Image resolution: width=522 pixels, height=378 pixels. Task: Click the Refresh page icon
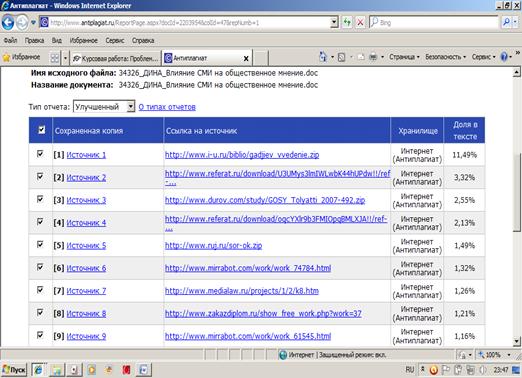tap(347, 23)
